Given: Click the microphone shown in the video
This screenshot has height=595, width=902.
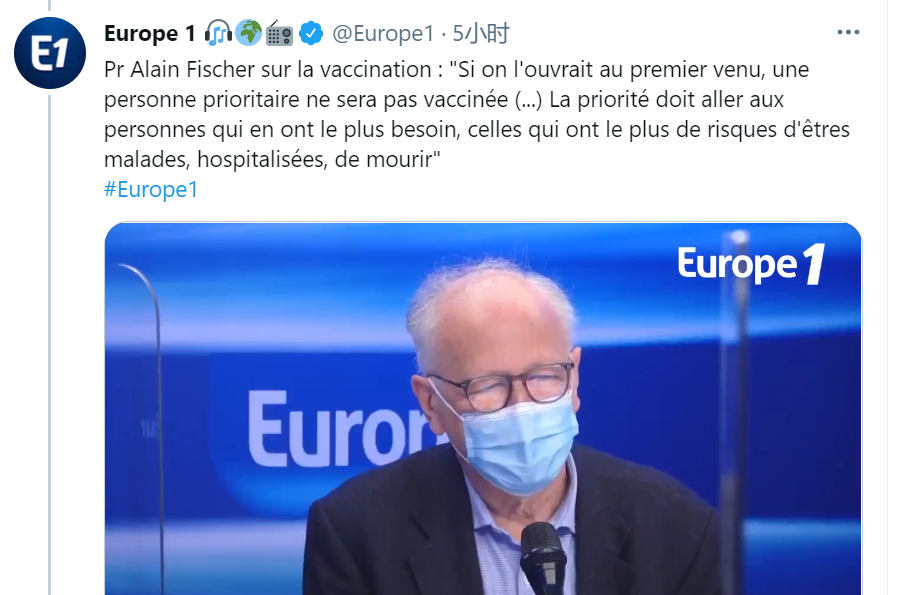Looking at the screenshot, I should click(x=543, y=558).
